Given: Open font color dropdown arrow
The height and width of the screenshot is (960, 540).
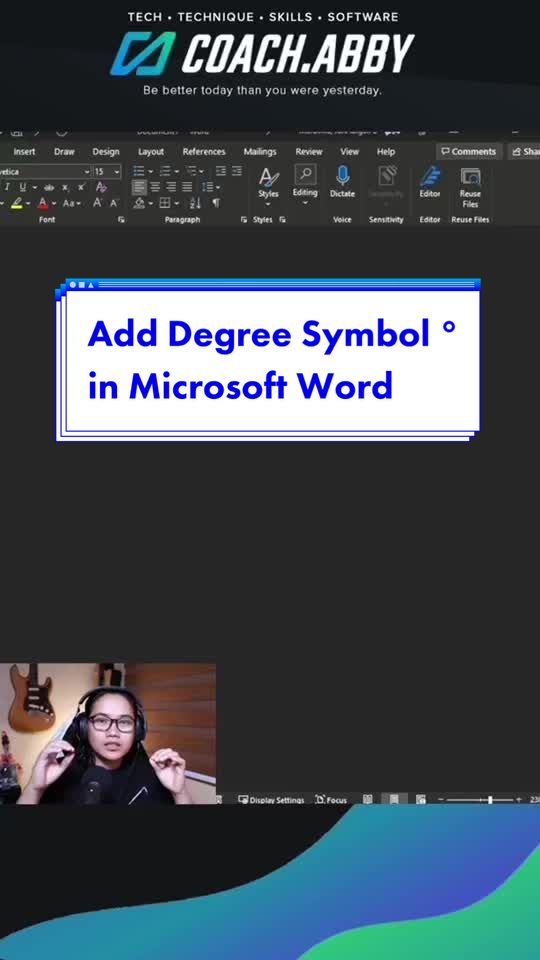Looking at the screenshot, I should [54, 203].
